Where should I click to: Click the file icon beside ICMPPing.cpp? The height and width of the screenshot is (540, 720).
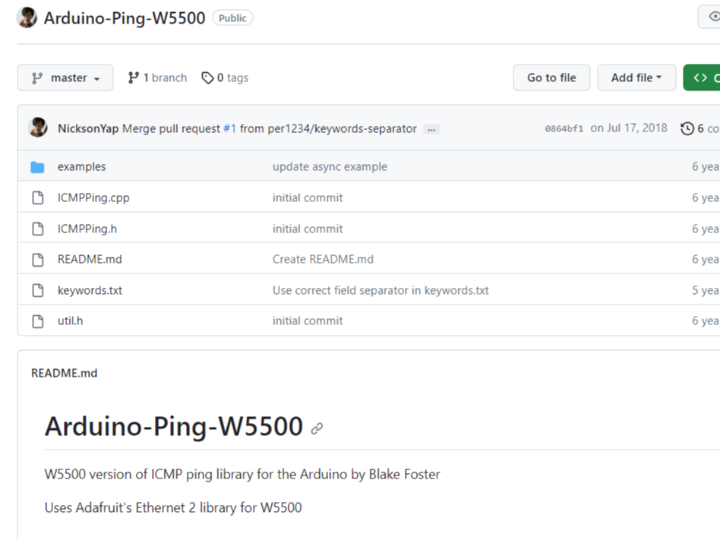point(38,198)
